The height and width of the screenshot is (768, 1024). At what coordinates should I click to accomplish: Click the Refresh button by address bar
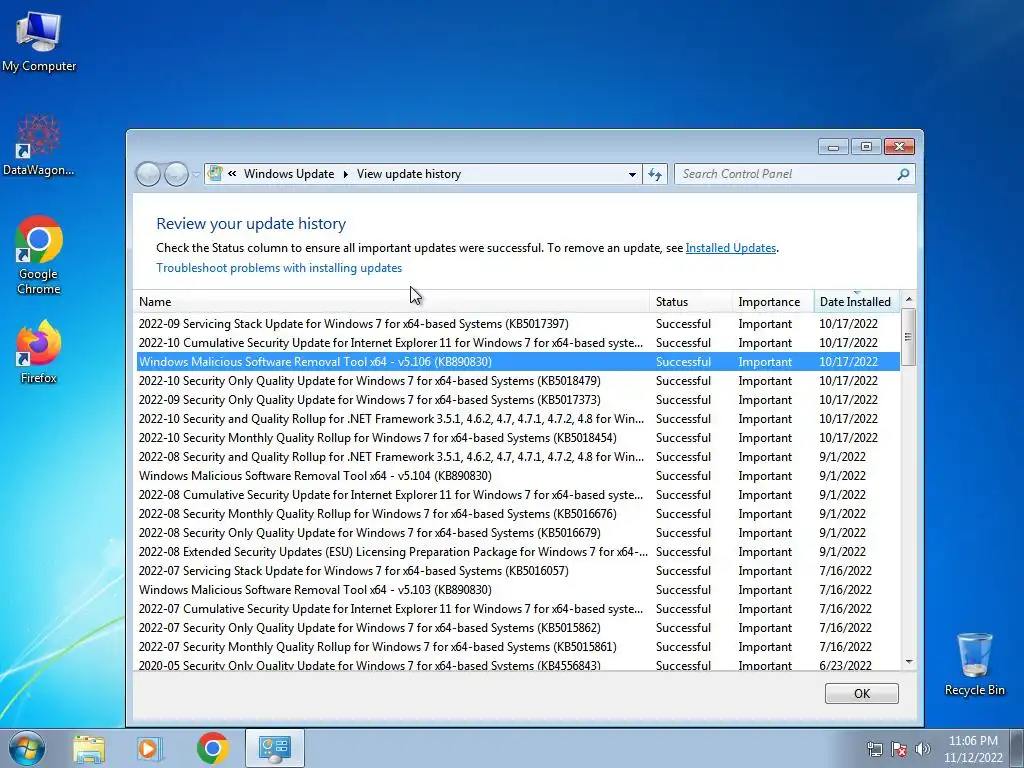tap(655, 174)
